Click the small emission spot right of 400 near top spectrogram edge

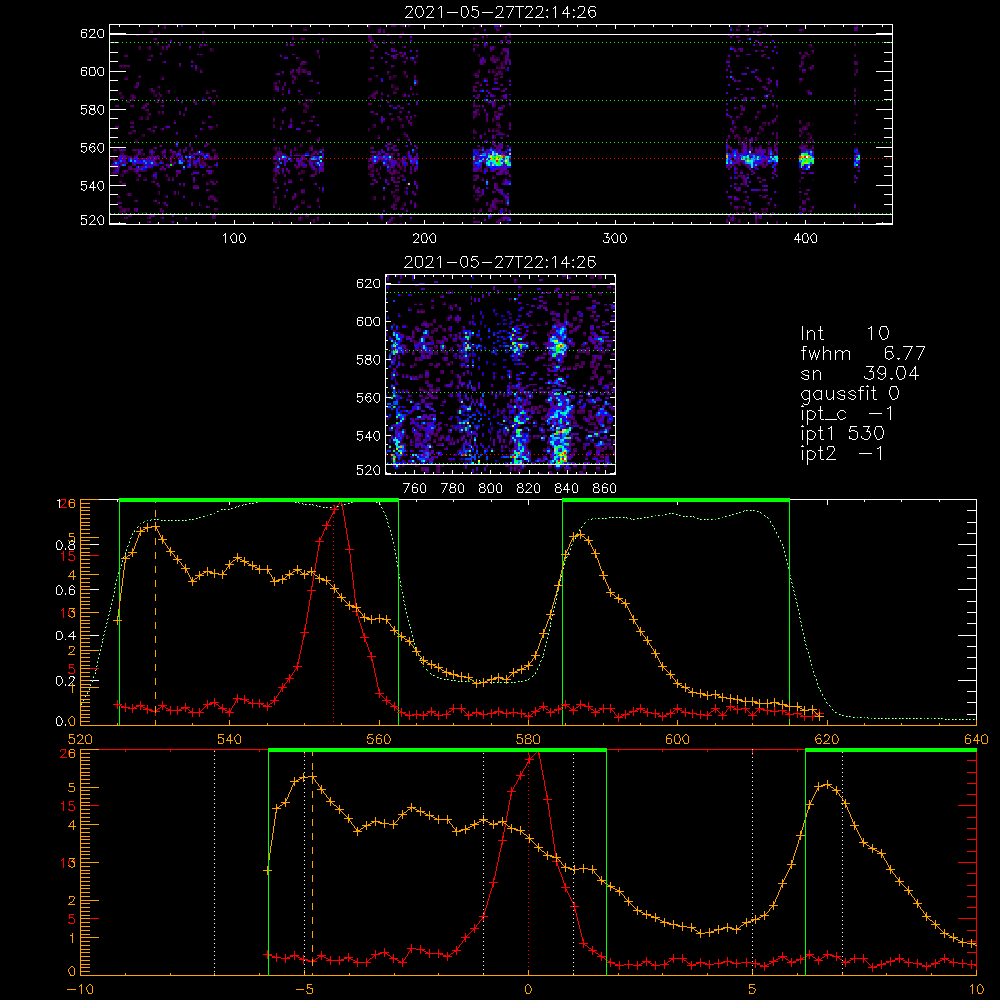coord(857,159)
